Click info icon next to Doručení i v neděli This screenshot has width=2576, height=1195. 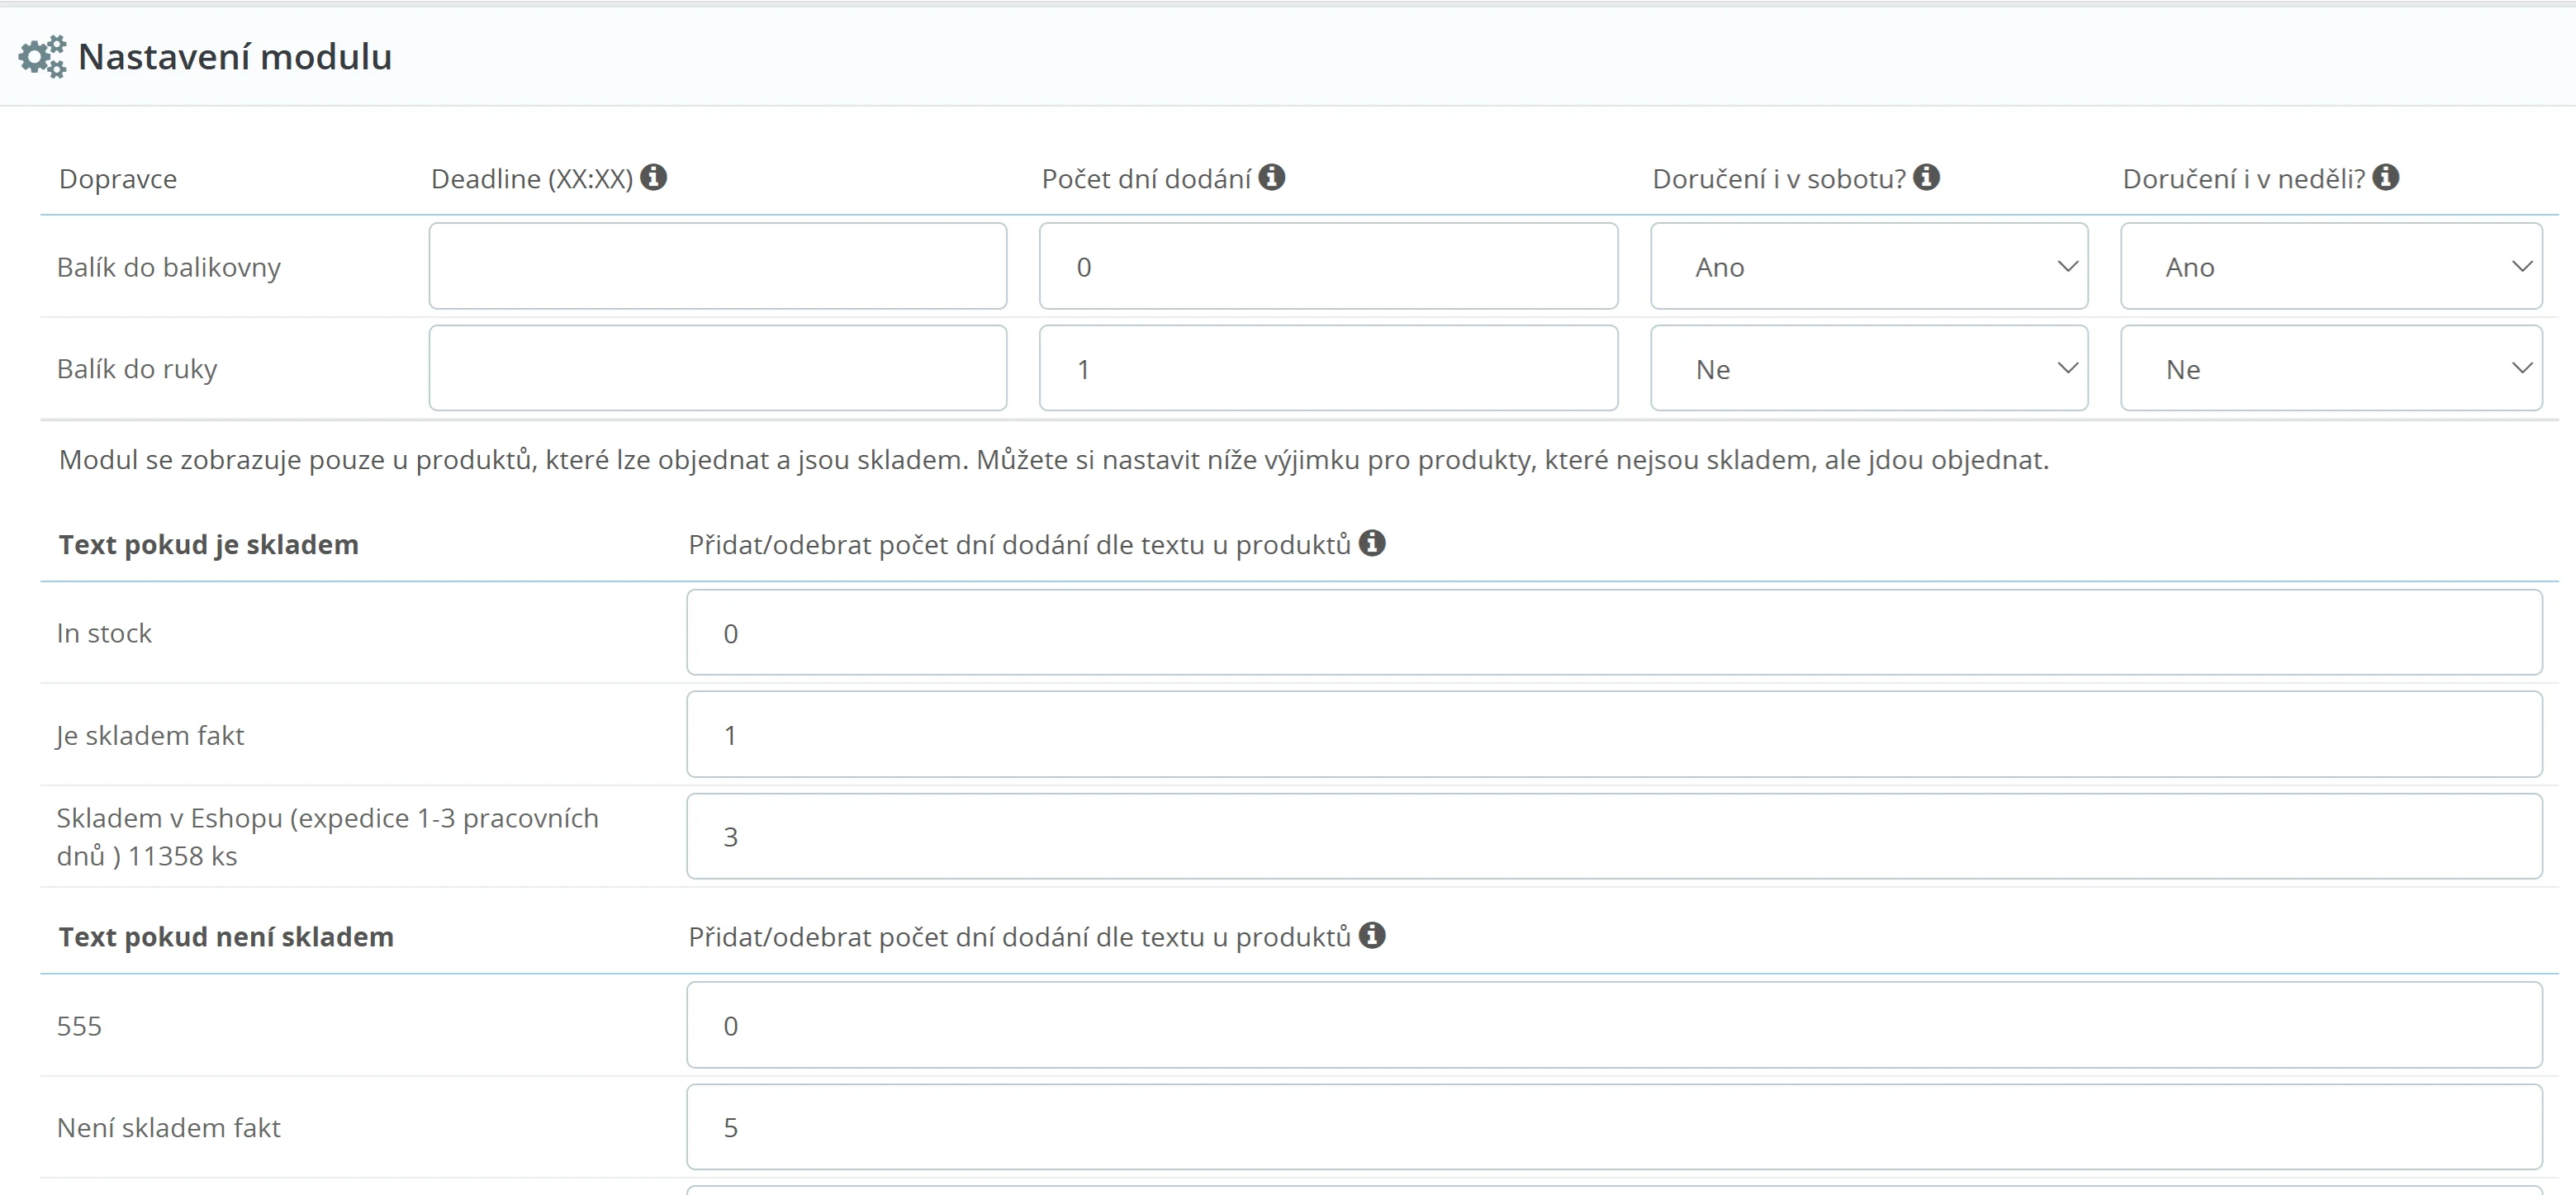point(2385,177)
